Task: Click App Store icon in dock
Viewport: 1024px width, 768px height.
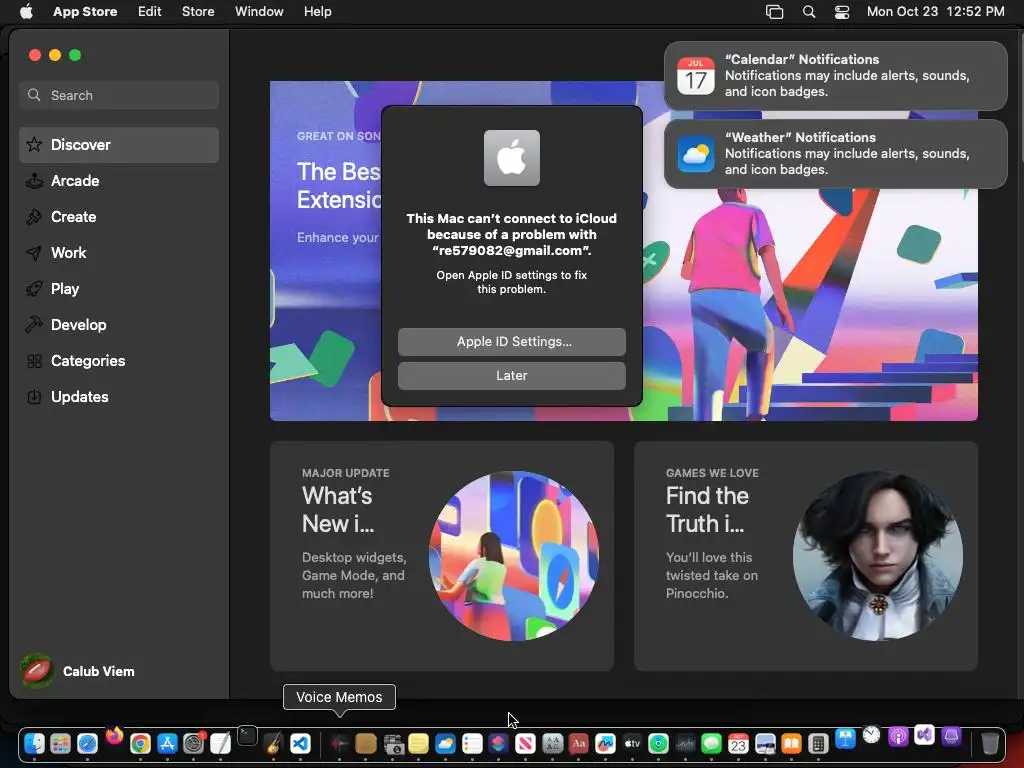Action: pos(167,743)
